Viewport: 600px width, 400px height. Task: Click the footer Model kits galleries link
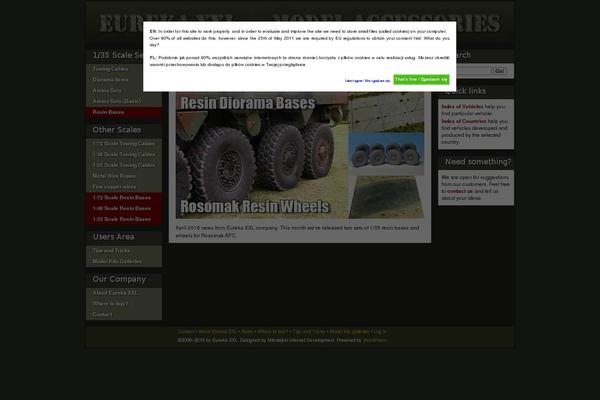[349, 331]
